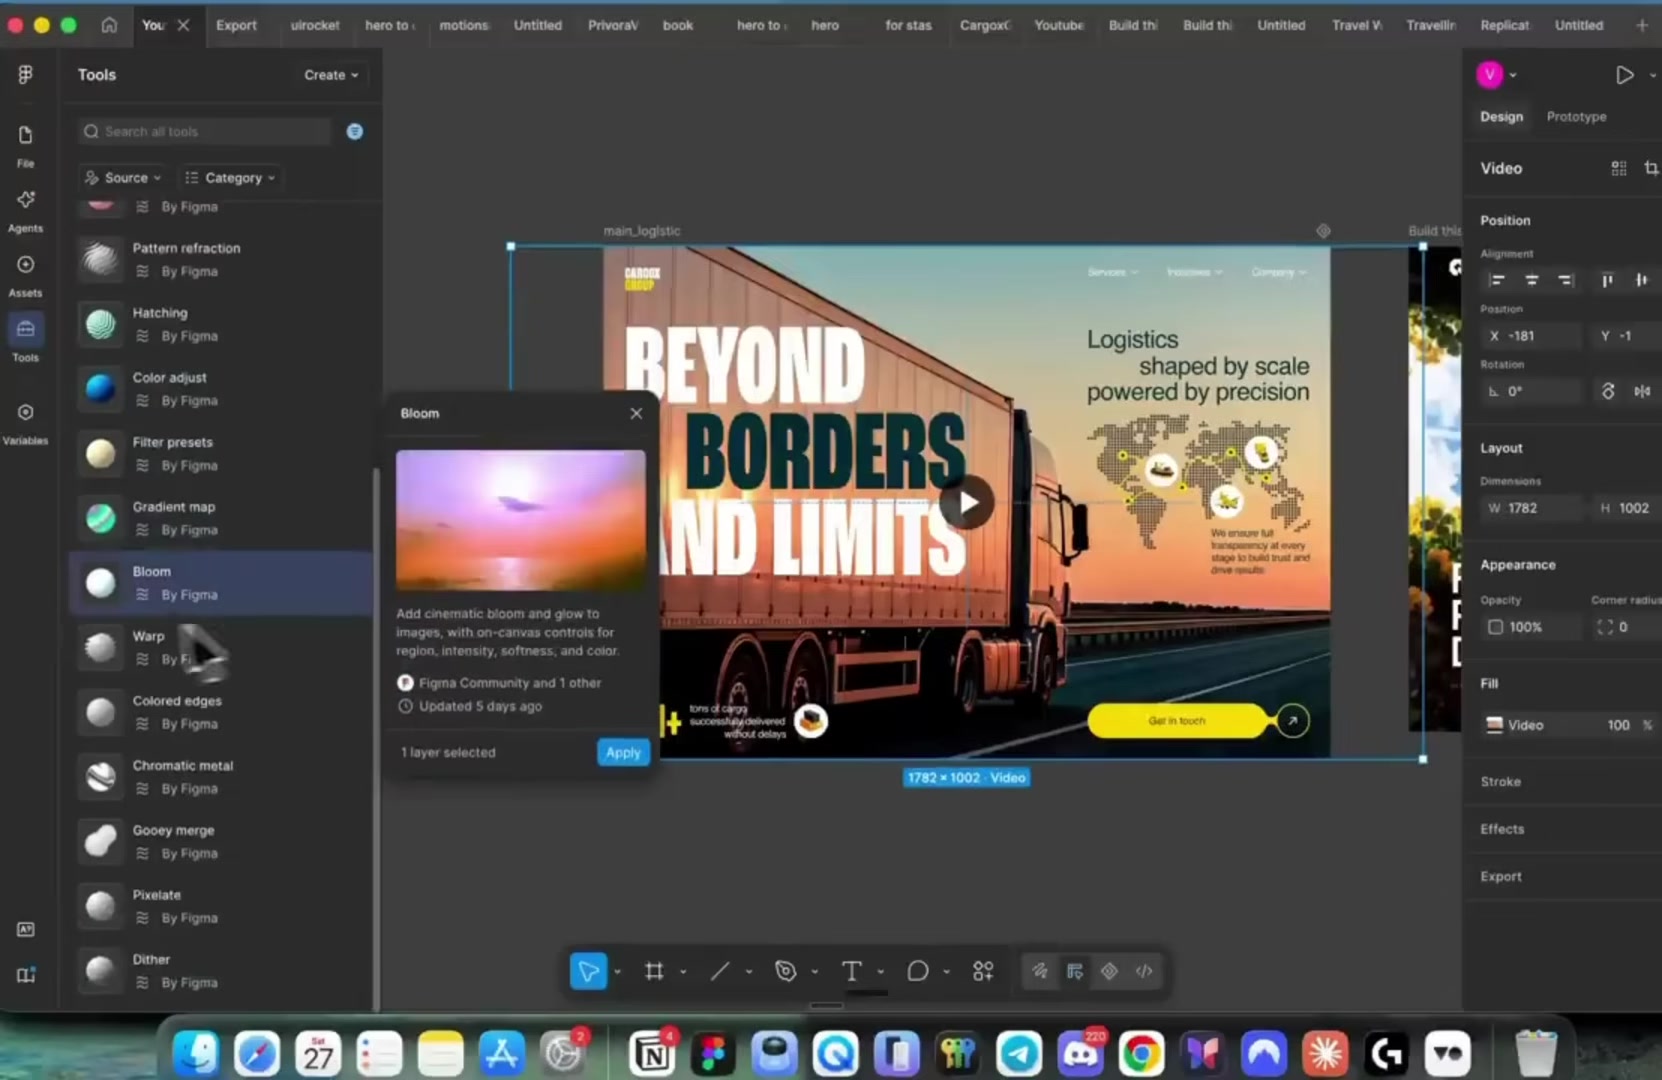Image resolution: width=1662 pixels, height=1080 pixels.
Task: Open the Figma main menu icon
Action: (x=26, y=74)
